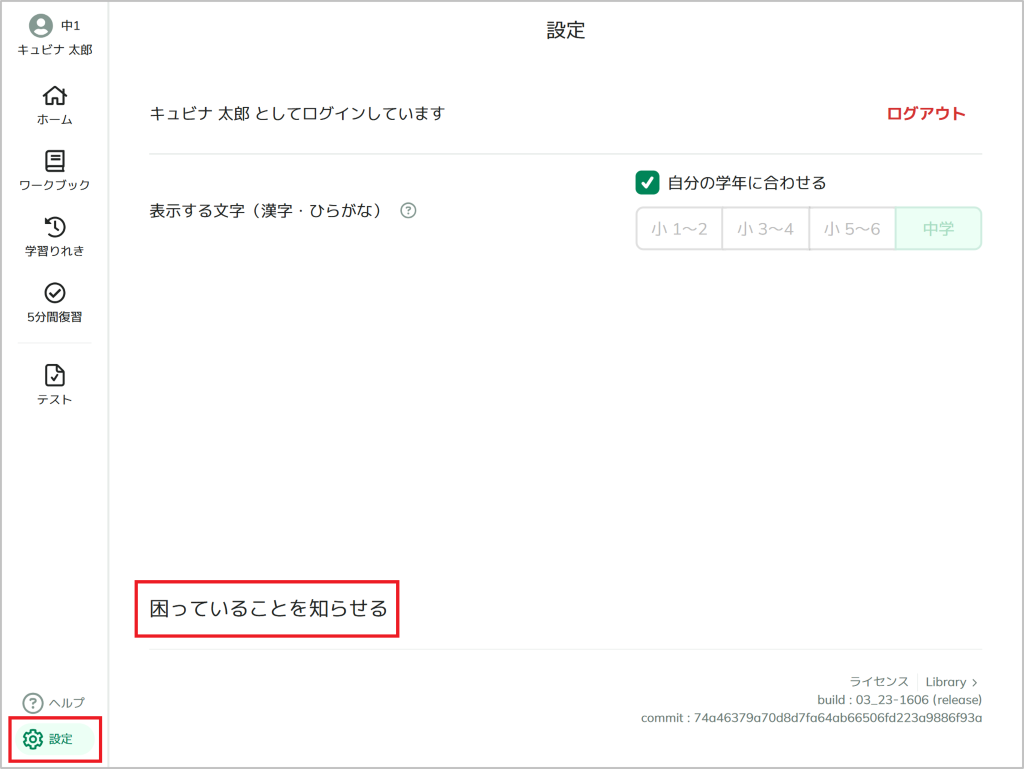
Task: Go to Home via house icon
Action: 55,96
